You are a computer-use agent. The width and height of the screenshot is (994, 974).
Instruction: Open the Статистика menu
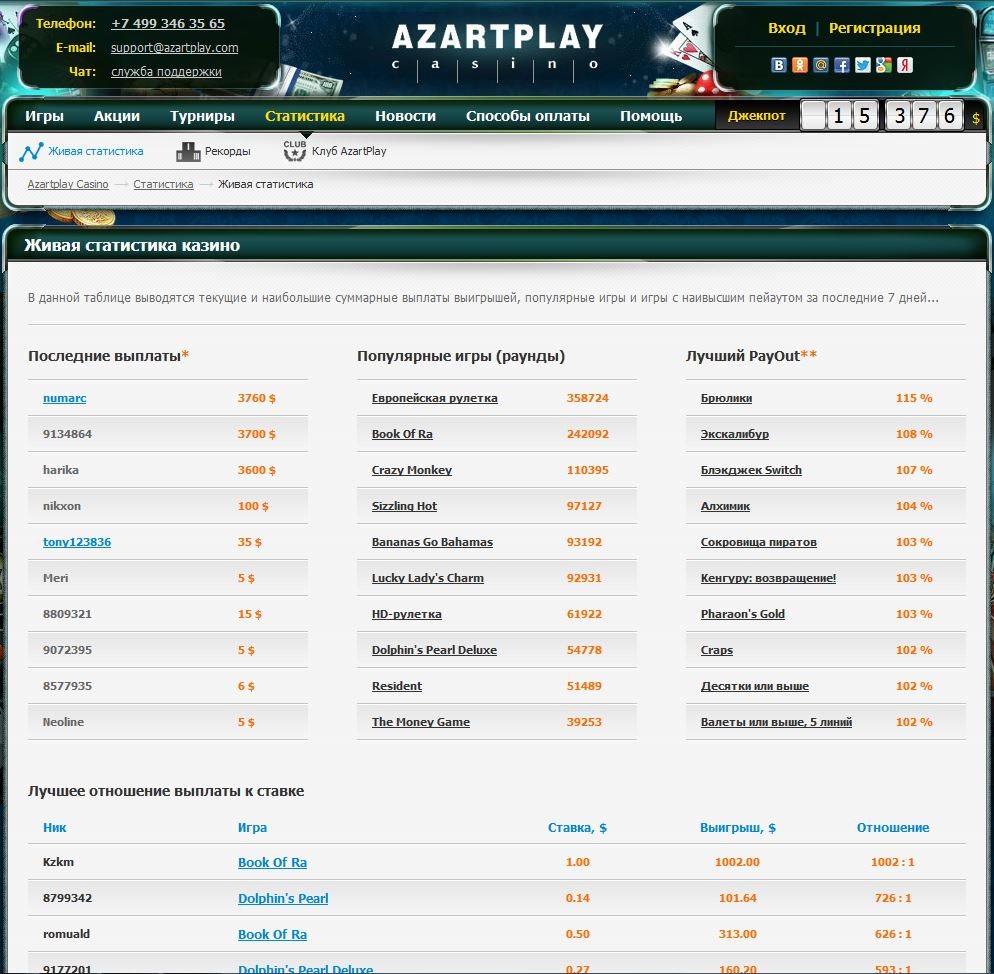click(305, 116)
